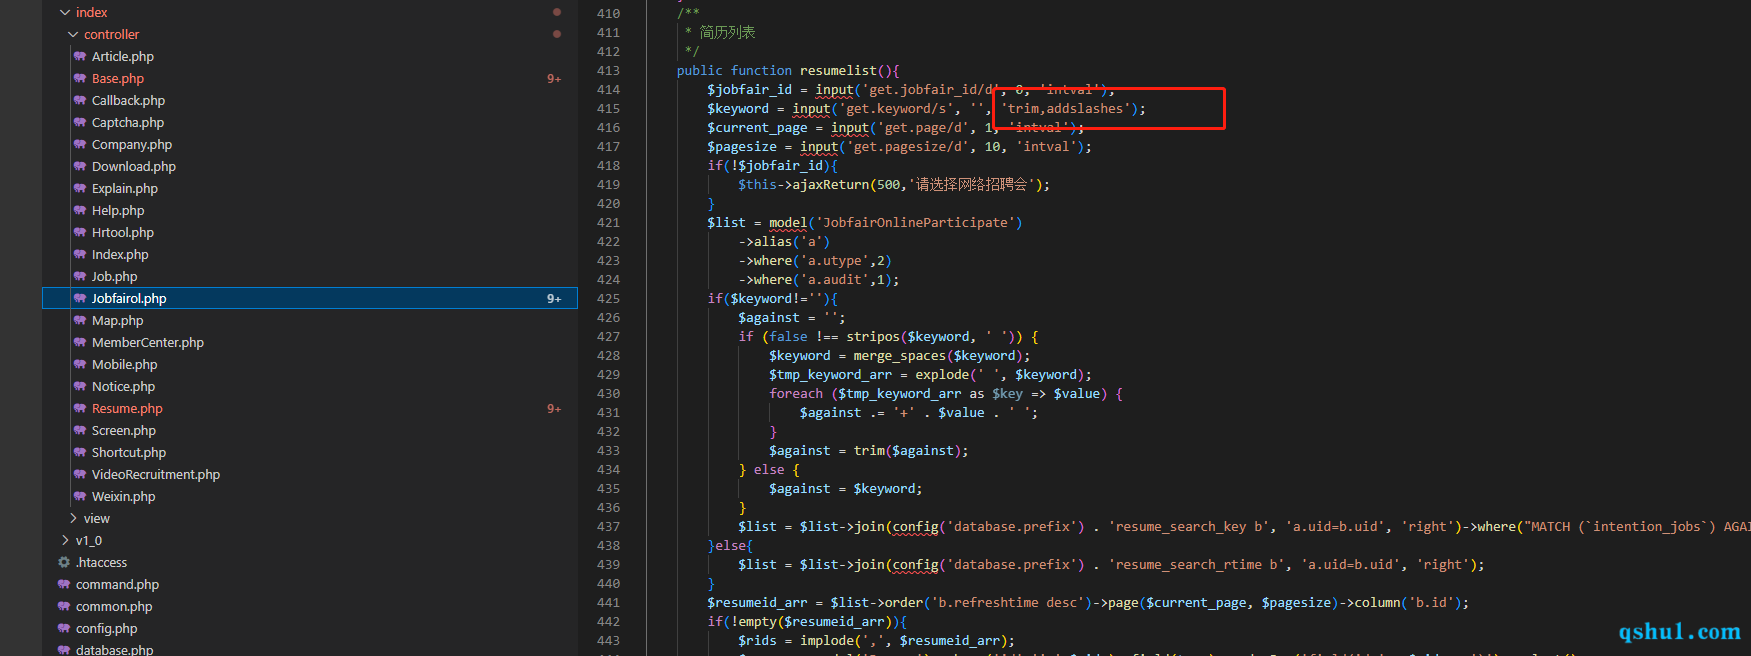
Task: Click PHP icon beside Mobile.php
Action: [80, 364]
